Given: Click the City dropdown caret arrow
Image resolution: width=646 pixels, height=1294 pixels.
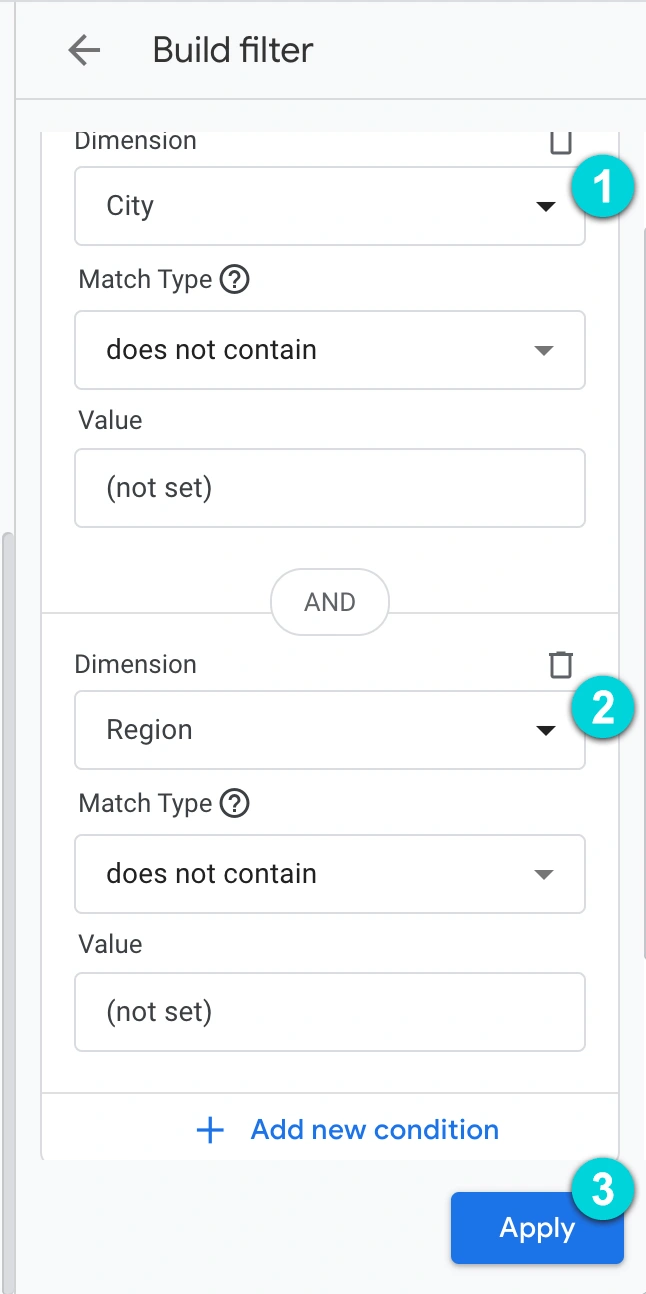Looking at the screenshot, I should 545,207.
